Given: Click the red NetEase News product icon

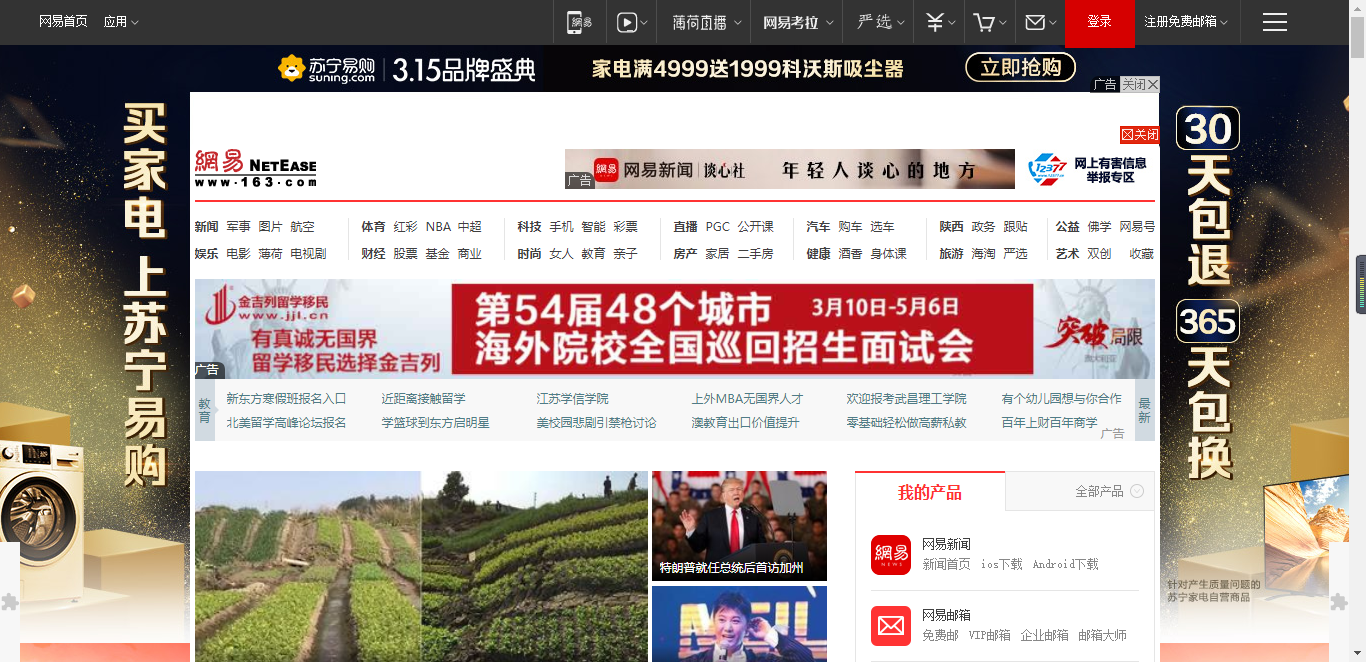Looking at the screenshot, I should tap(891, 554).
